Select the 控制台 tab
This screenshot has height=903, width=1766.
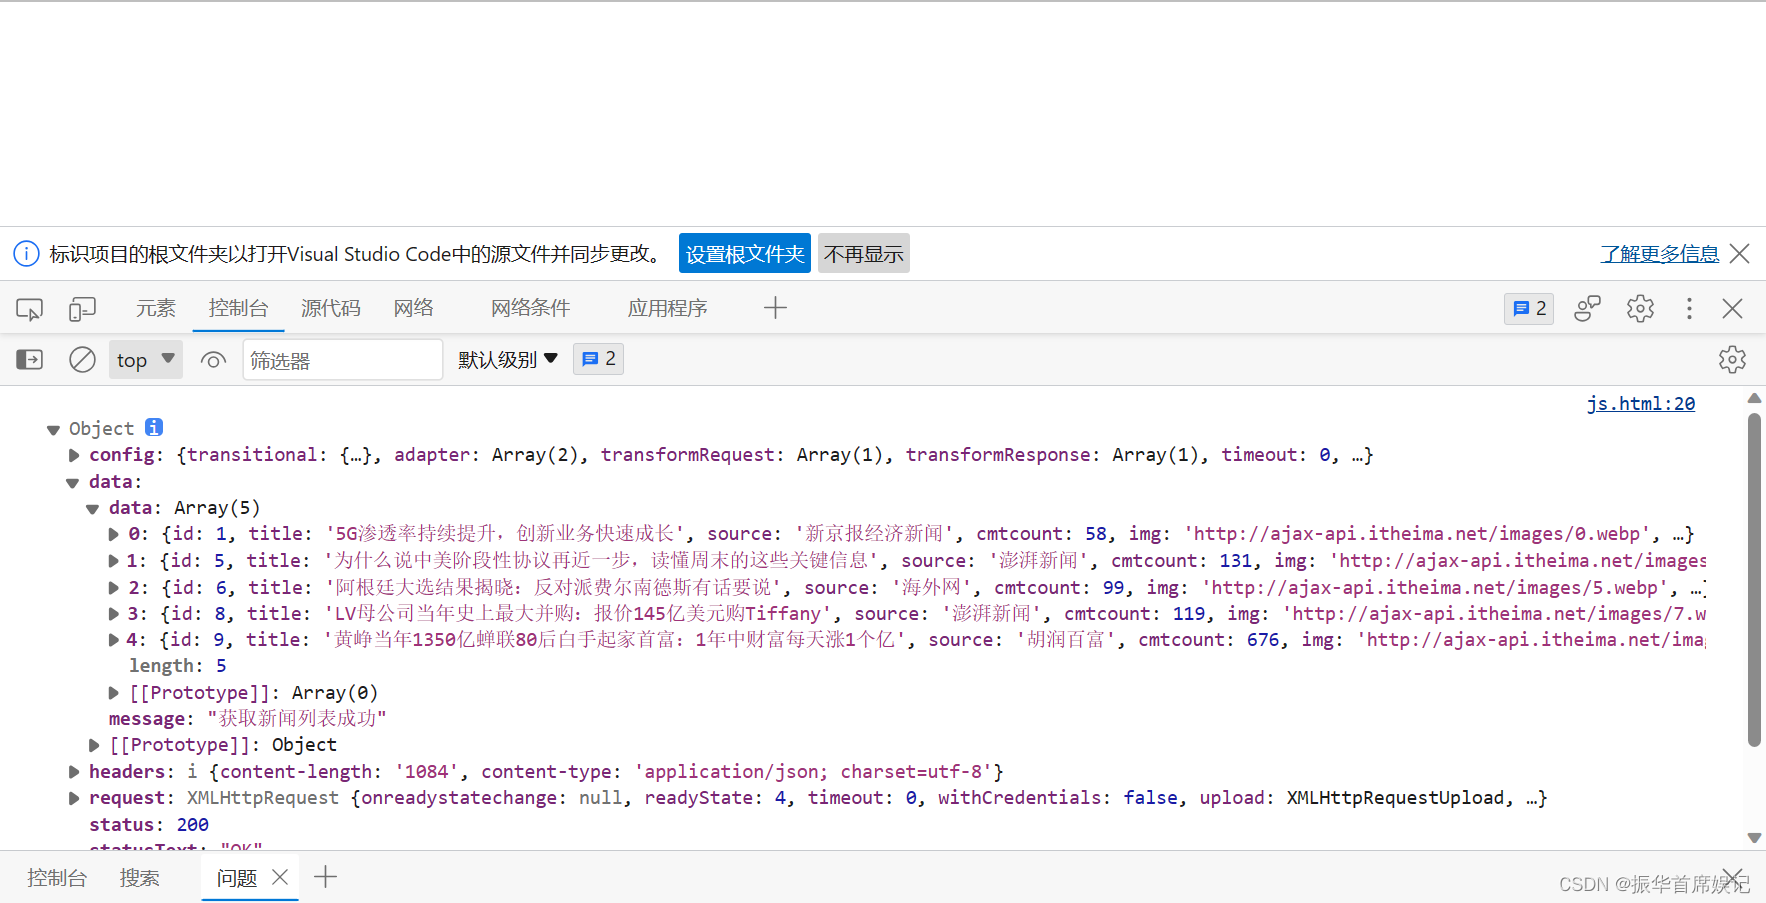238,308
